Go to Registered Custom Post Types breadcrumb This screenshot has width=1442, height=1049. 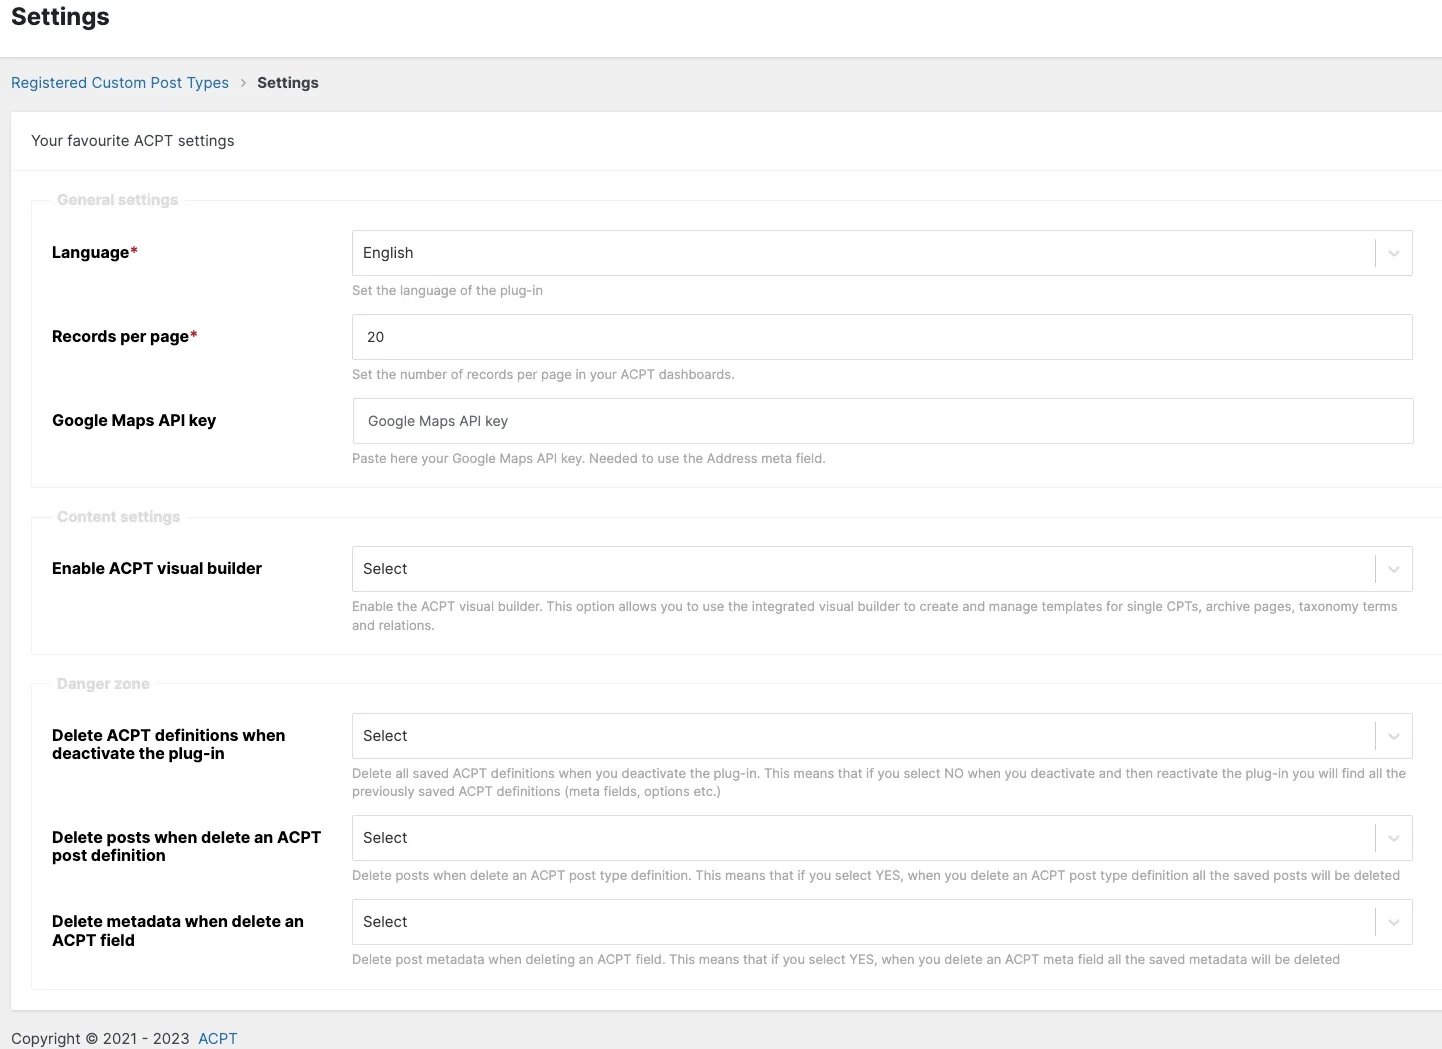[120, 83]
